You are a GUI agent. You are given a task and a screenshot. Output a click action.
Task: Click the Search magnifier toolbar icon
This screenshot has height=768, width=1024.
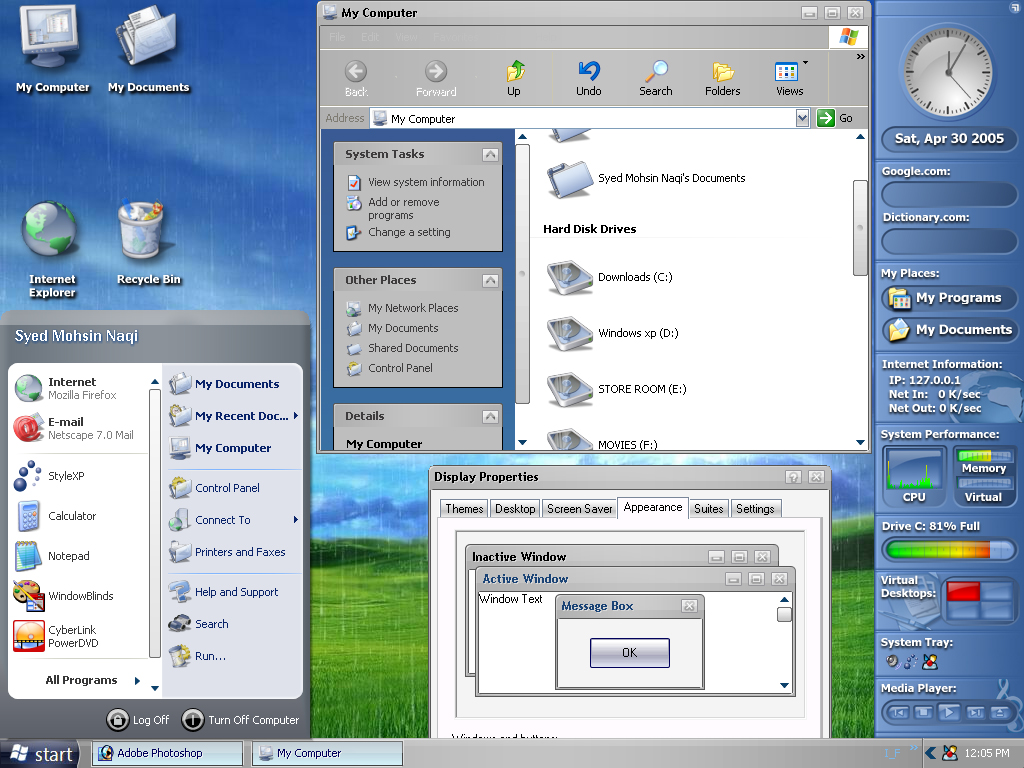(x=656, y=73)
